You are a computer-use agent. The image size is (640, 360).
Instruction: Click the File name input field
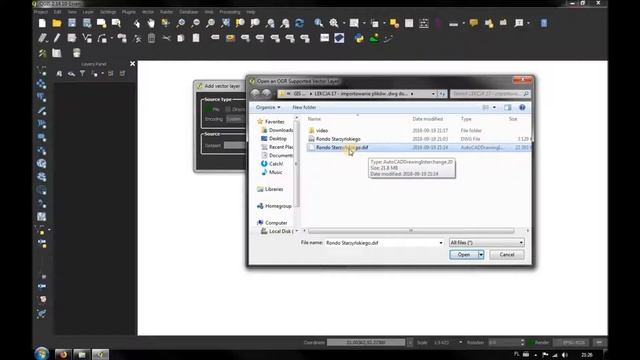pyautogui.click(x=381, y=243)
